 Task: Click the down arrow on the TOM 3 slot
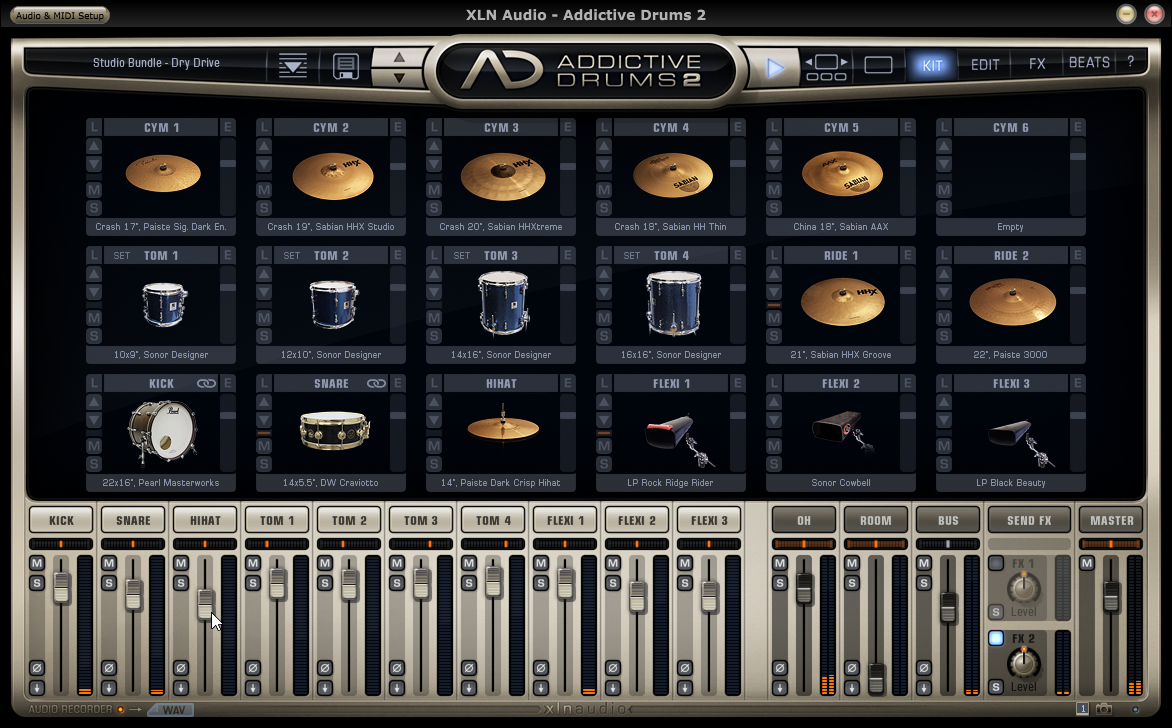[x=434, y=291]
